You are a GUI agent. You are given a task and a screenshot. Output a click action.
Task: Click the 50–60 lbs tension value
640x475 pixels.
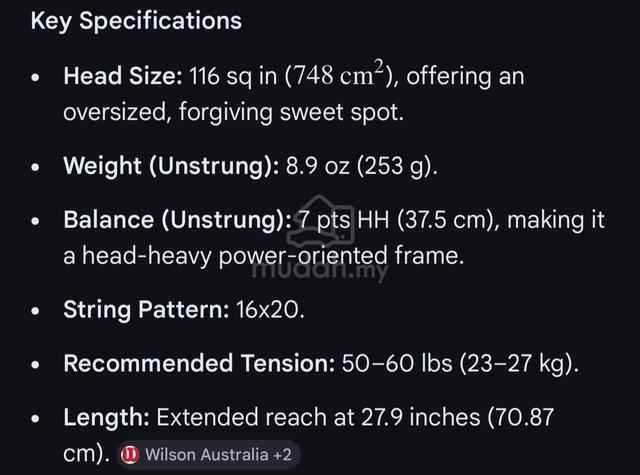click(397, 363)
